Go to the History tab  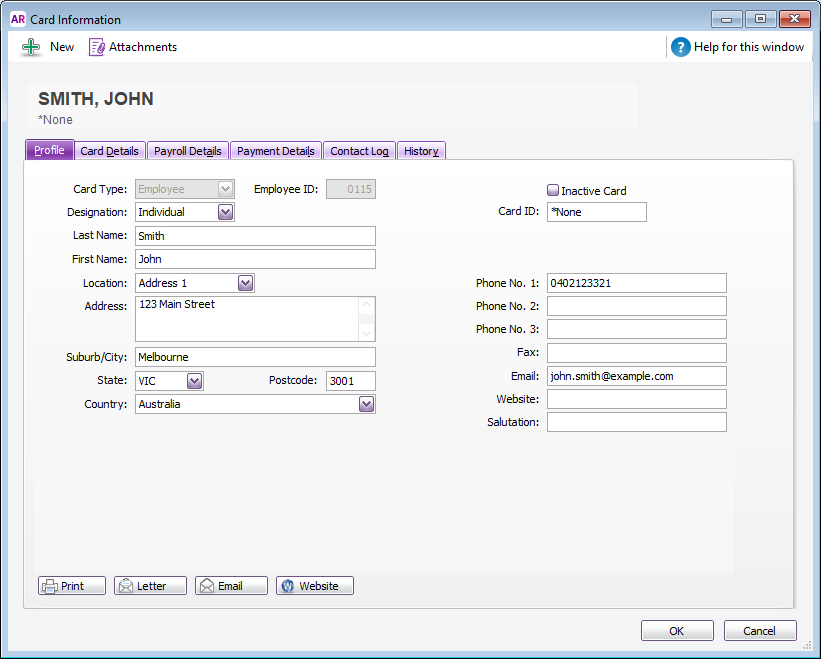point(421,151)
